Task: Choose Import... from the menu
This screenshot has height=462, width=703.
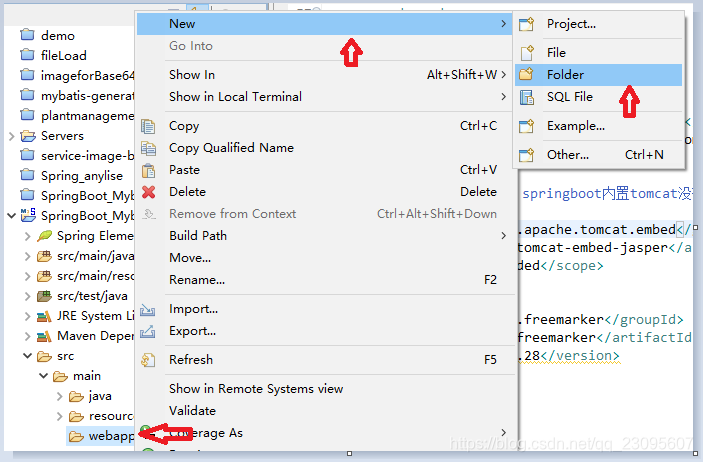Action: pos(325,309)
